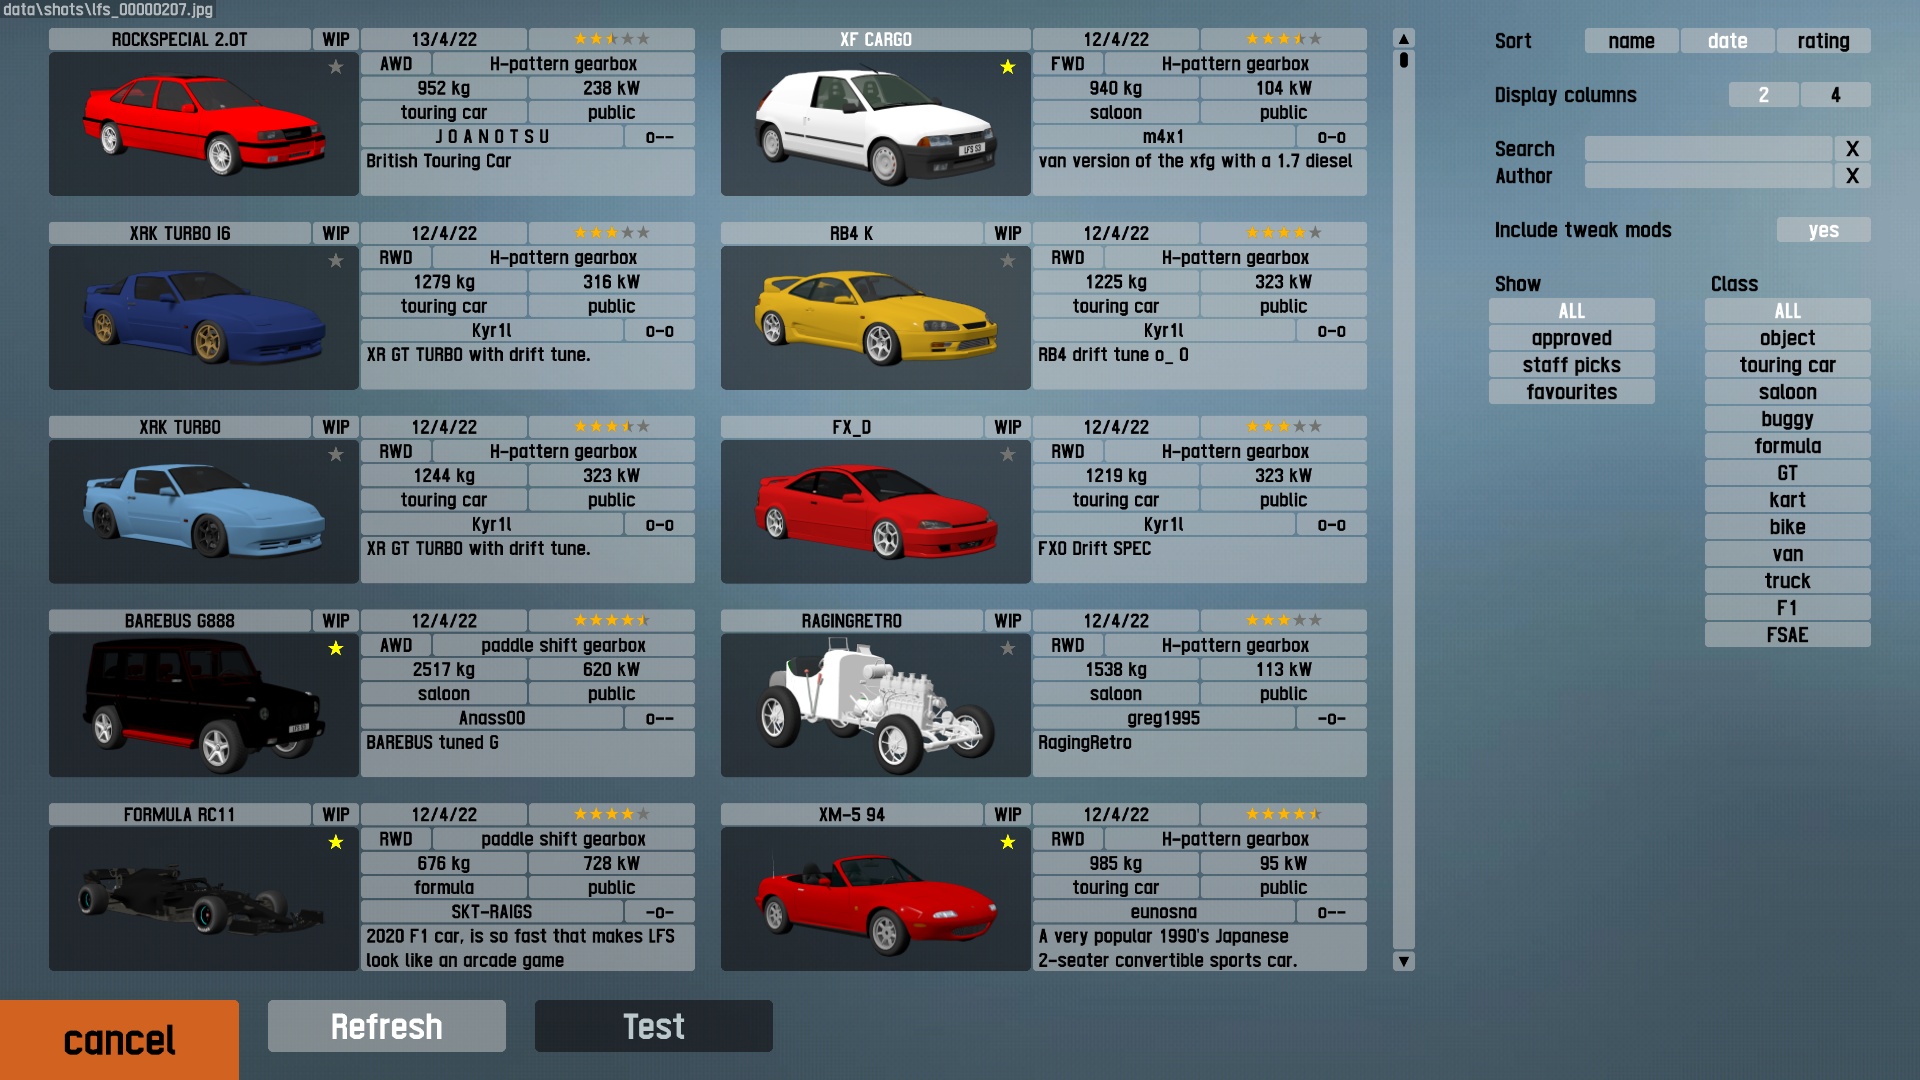Image resolution: width=1920 pixels, height=1080 pixels.
Task: Set Display columns to 4
Action: [x=1835, y=95]
